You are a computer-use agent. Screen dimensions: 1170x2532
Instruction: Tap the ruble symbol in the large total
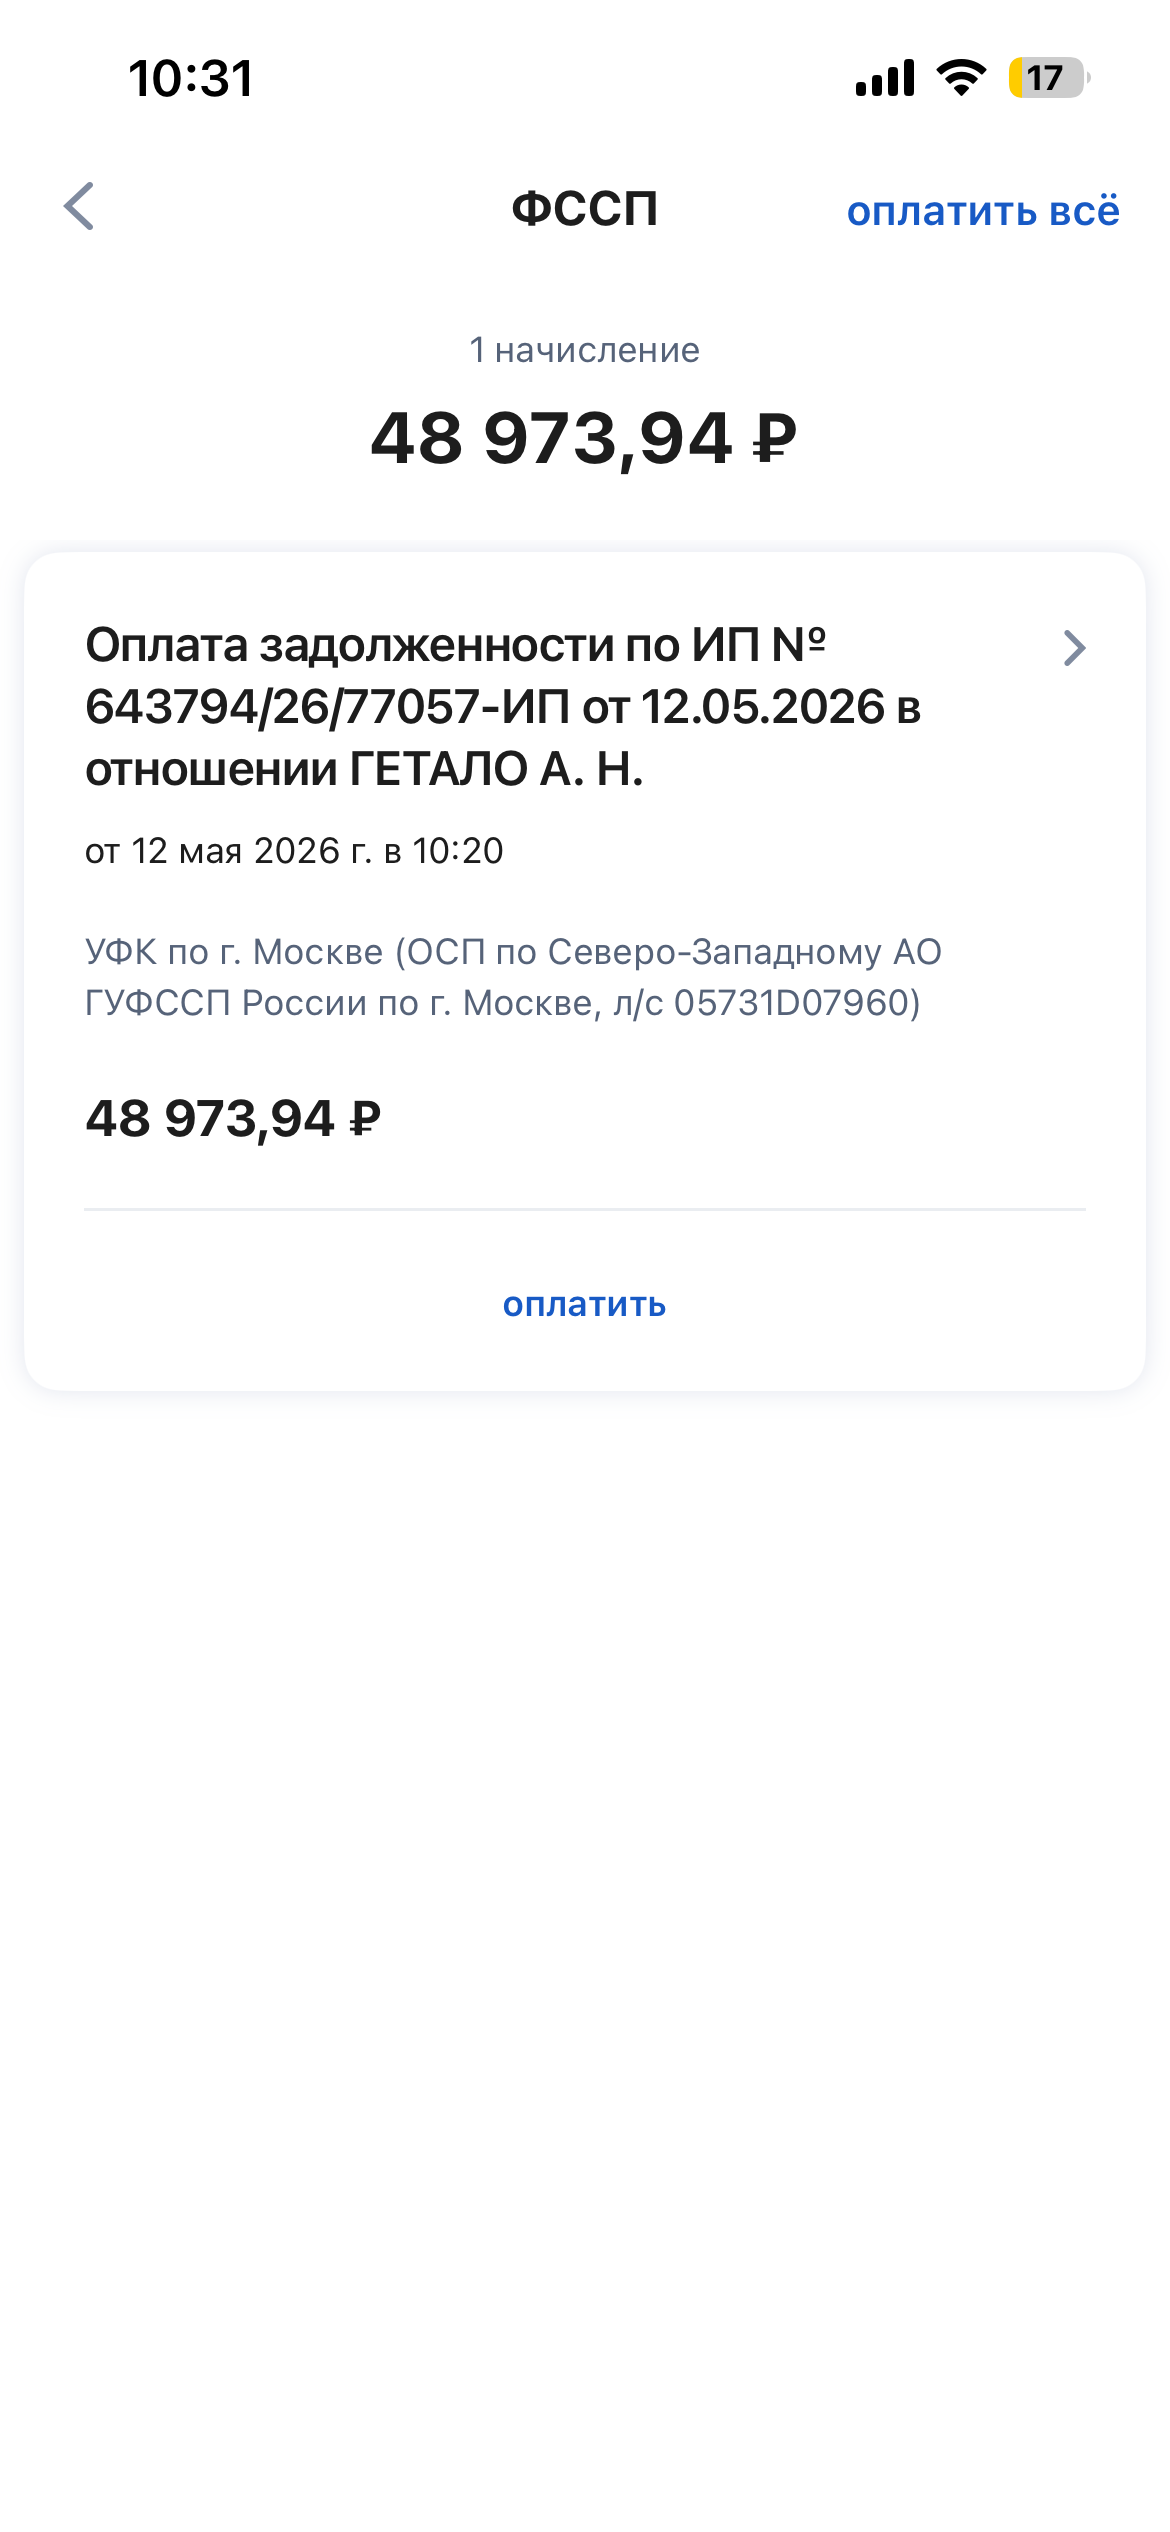pyautogui.click(x=775, y=440)
